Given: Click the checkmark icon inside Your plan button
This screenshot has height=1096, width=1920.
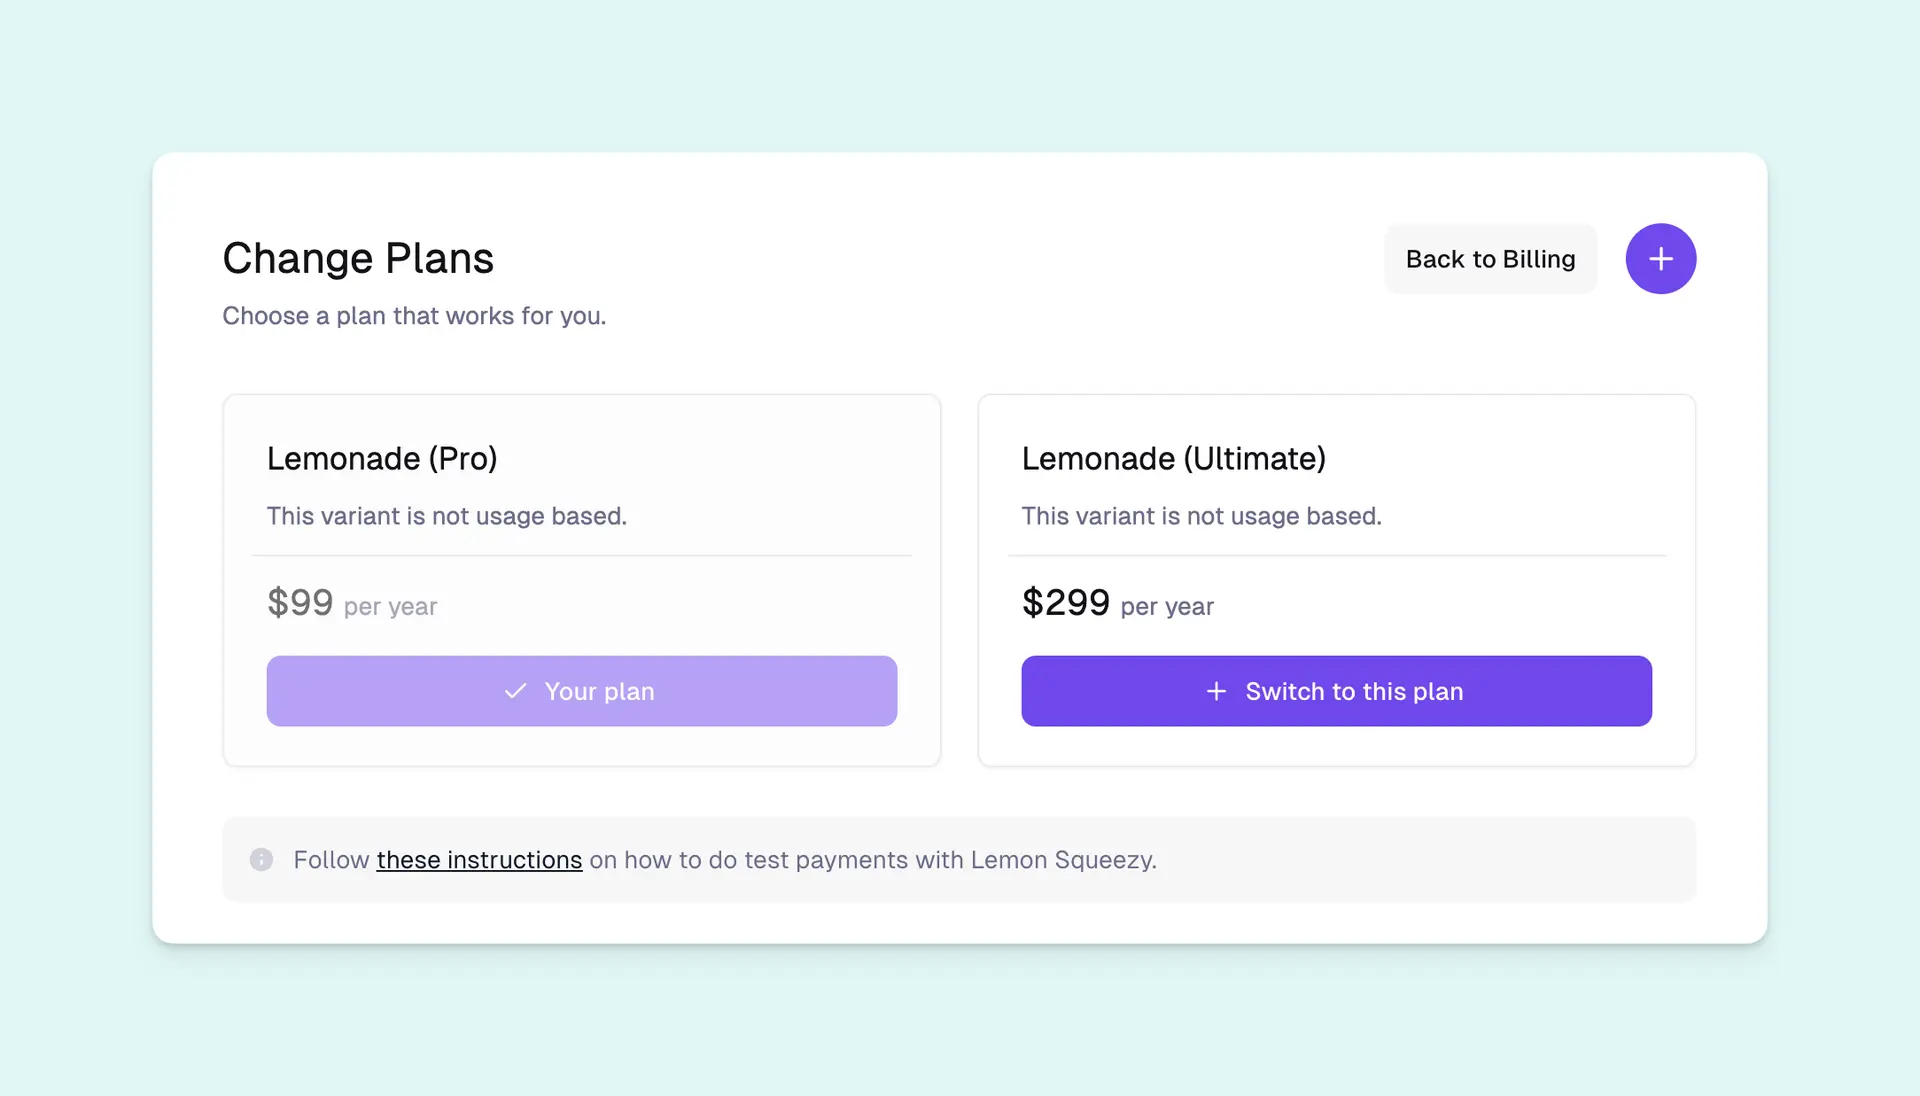Looking at the screenshot, I should point(514,691).
